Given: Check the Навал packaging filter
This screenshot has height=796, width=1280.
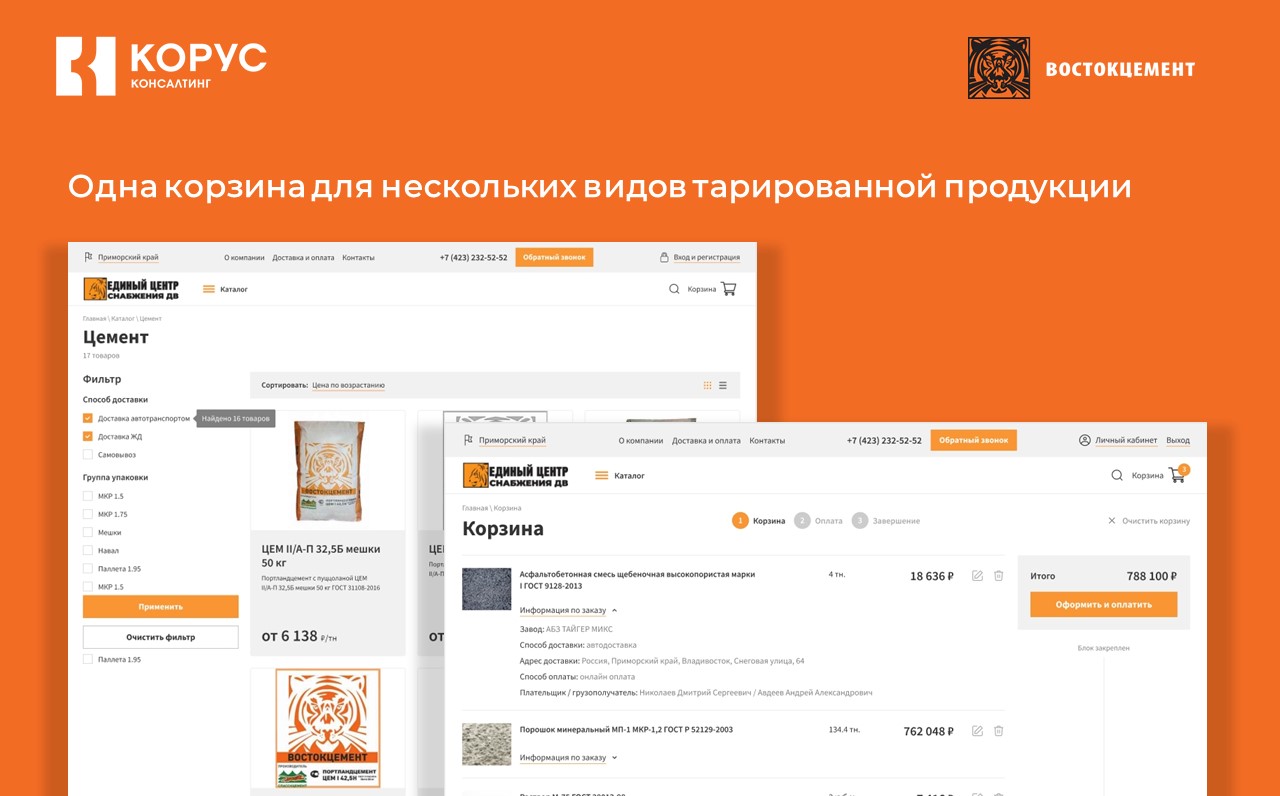Looking at the screenshot, I should tap(88, 550).
